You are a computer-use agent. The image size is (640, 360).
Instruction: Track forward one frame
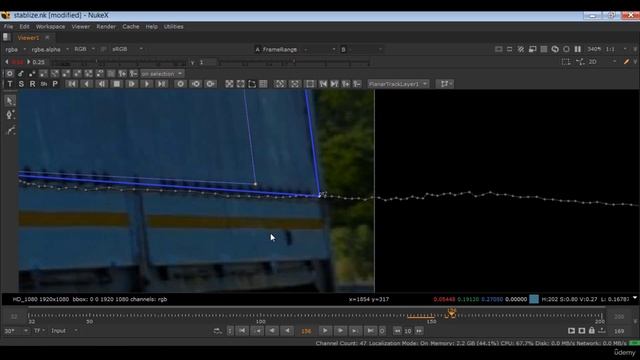pos(131,84)
